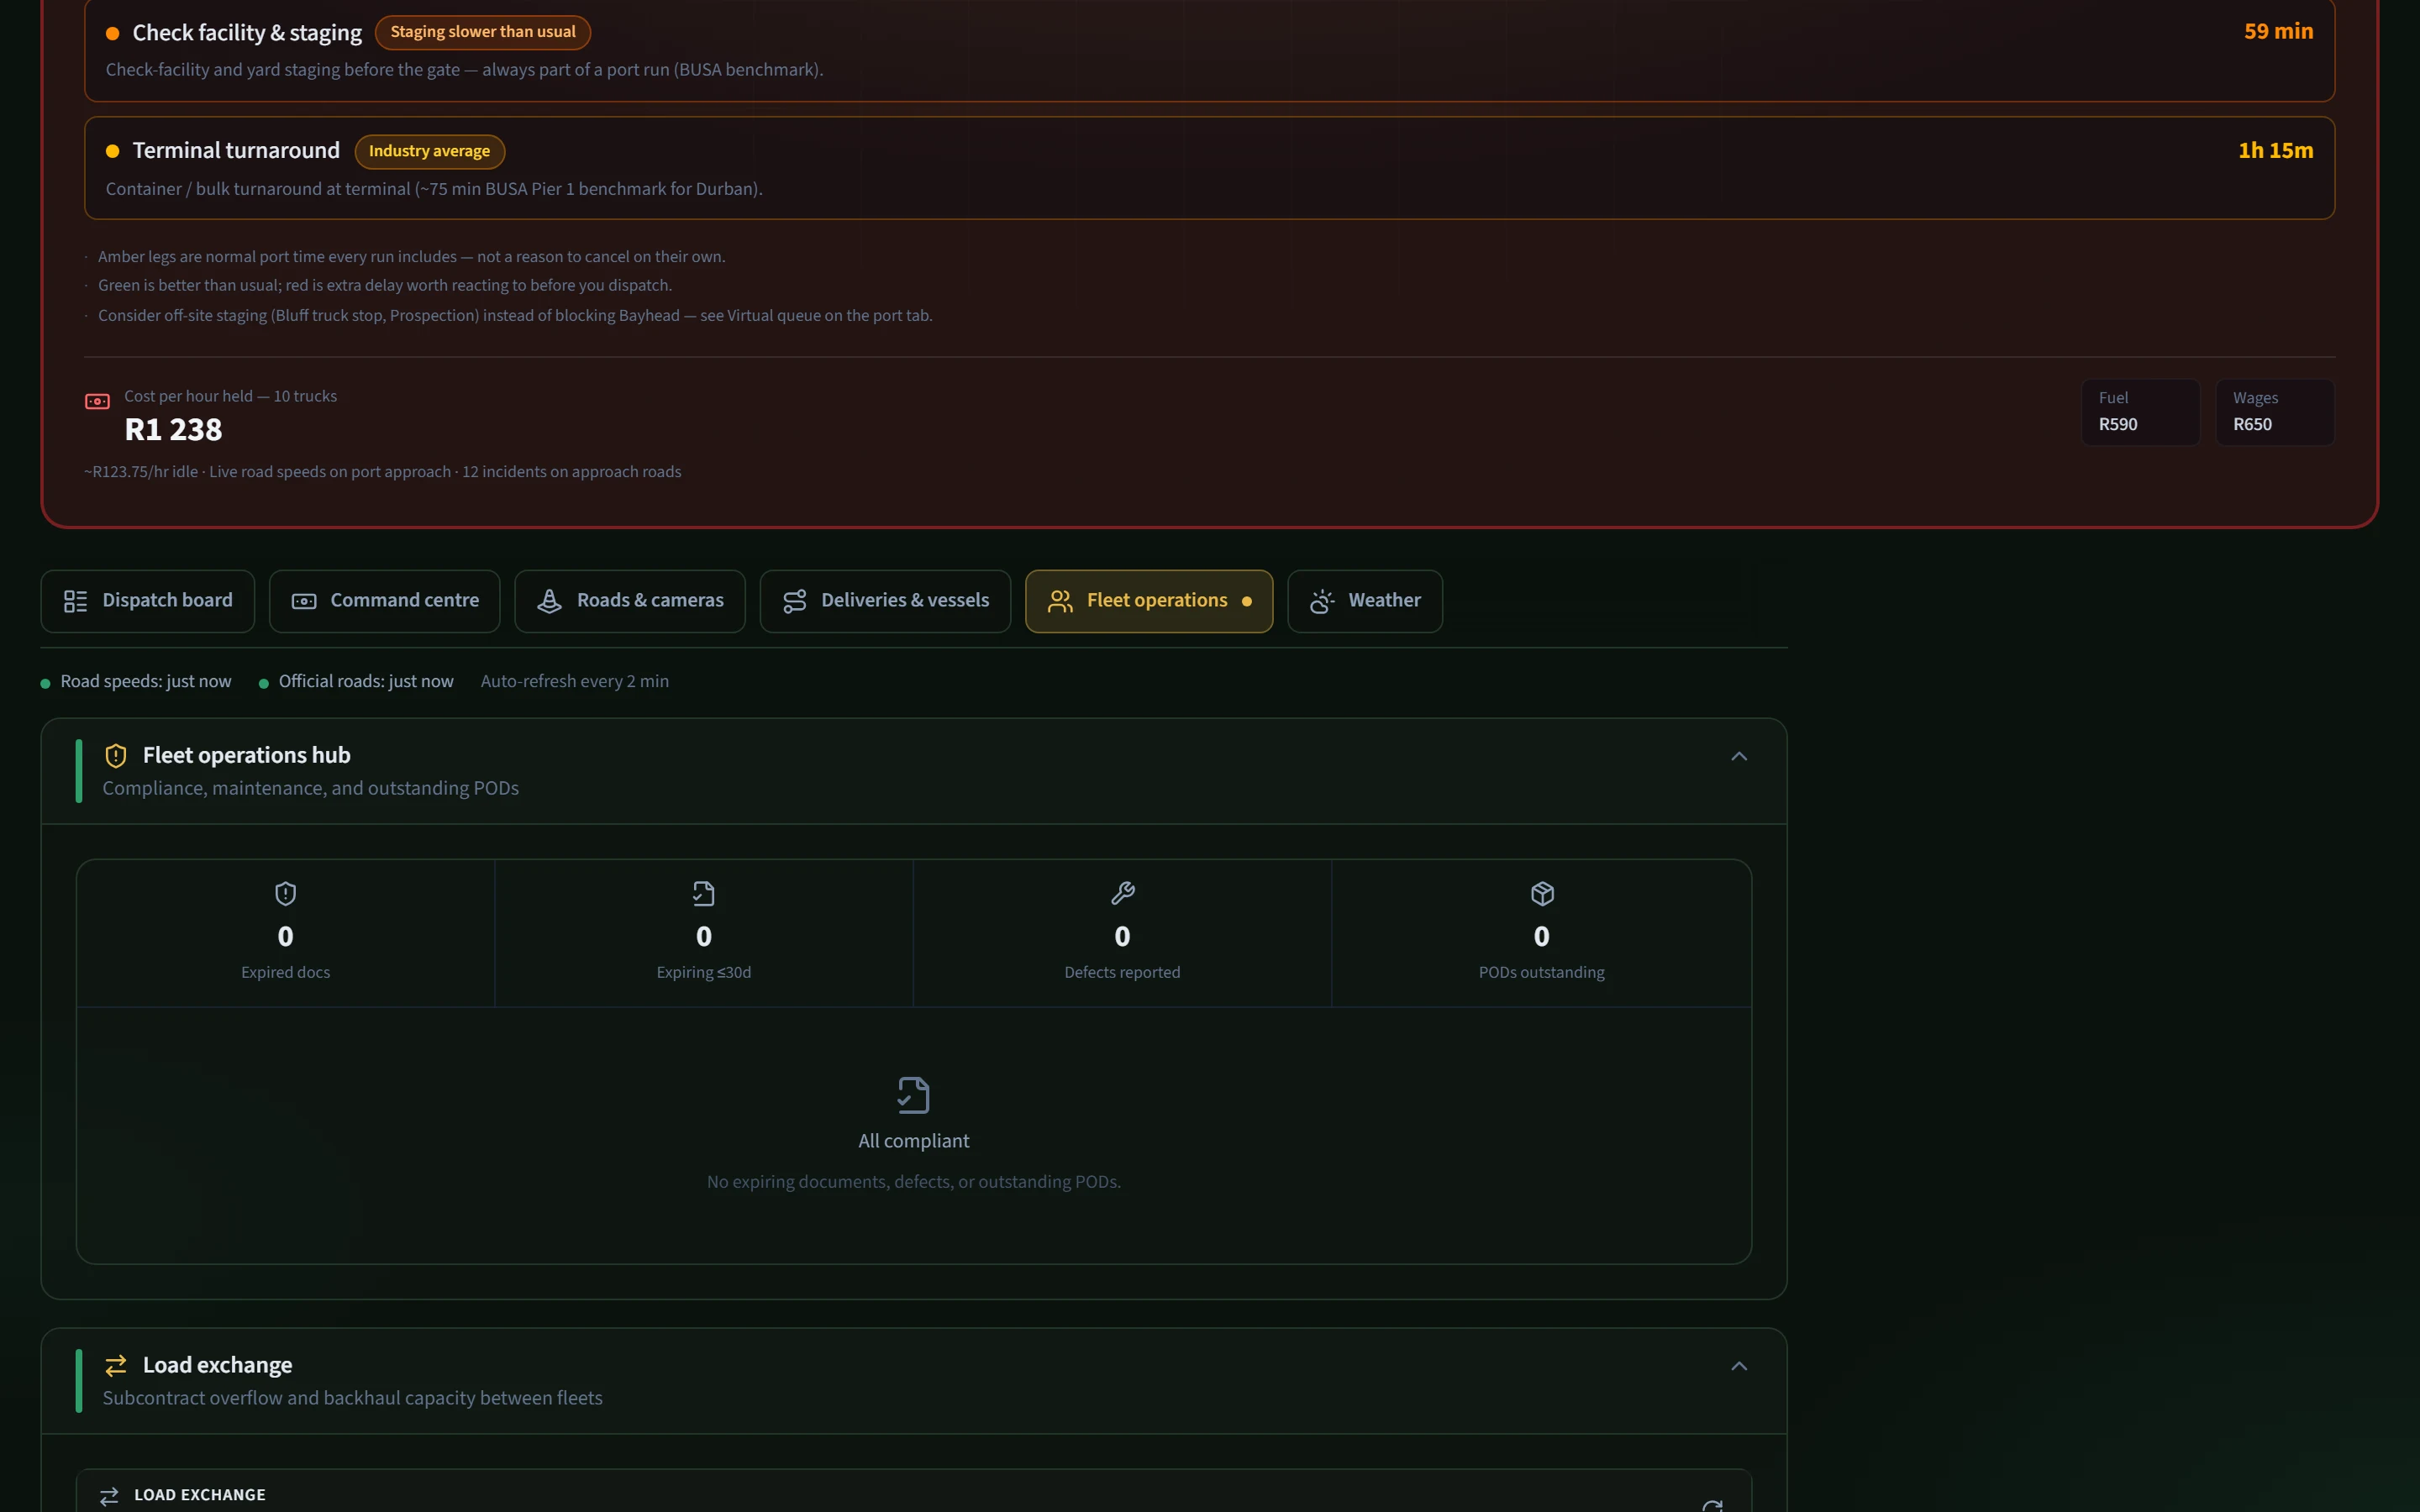The width and height of the screenshot is (2420, 1512).
Task: Click the Defects reported wrench icon
Action: (x=1122, y=893)
